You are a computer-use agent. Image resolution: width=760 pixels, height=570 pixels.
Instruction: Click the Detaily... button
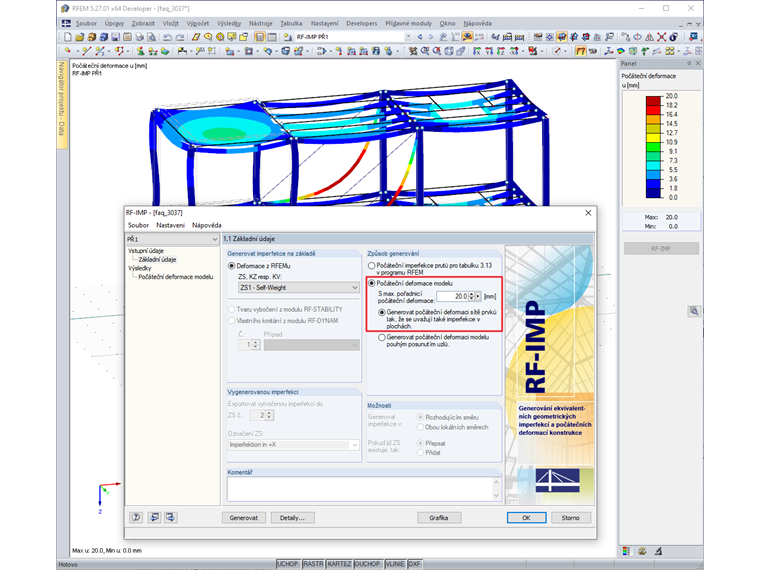point(292,518)
